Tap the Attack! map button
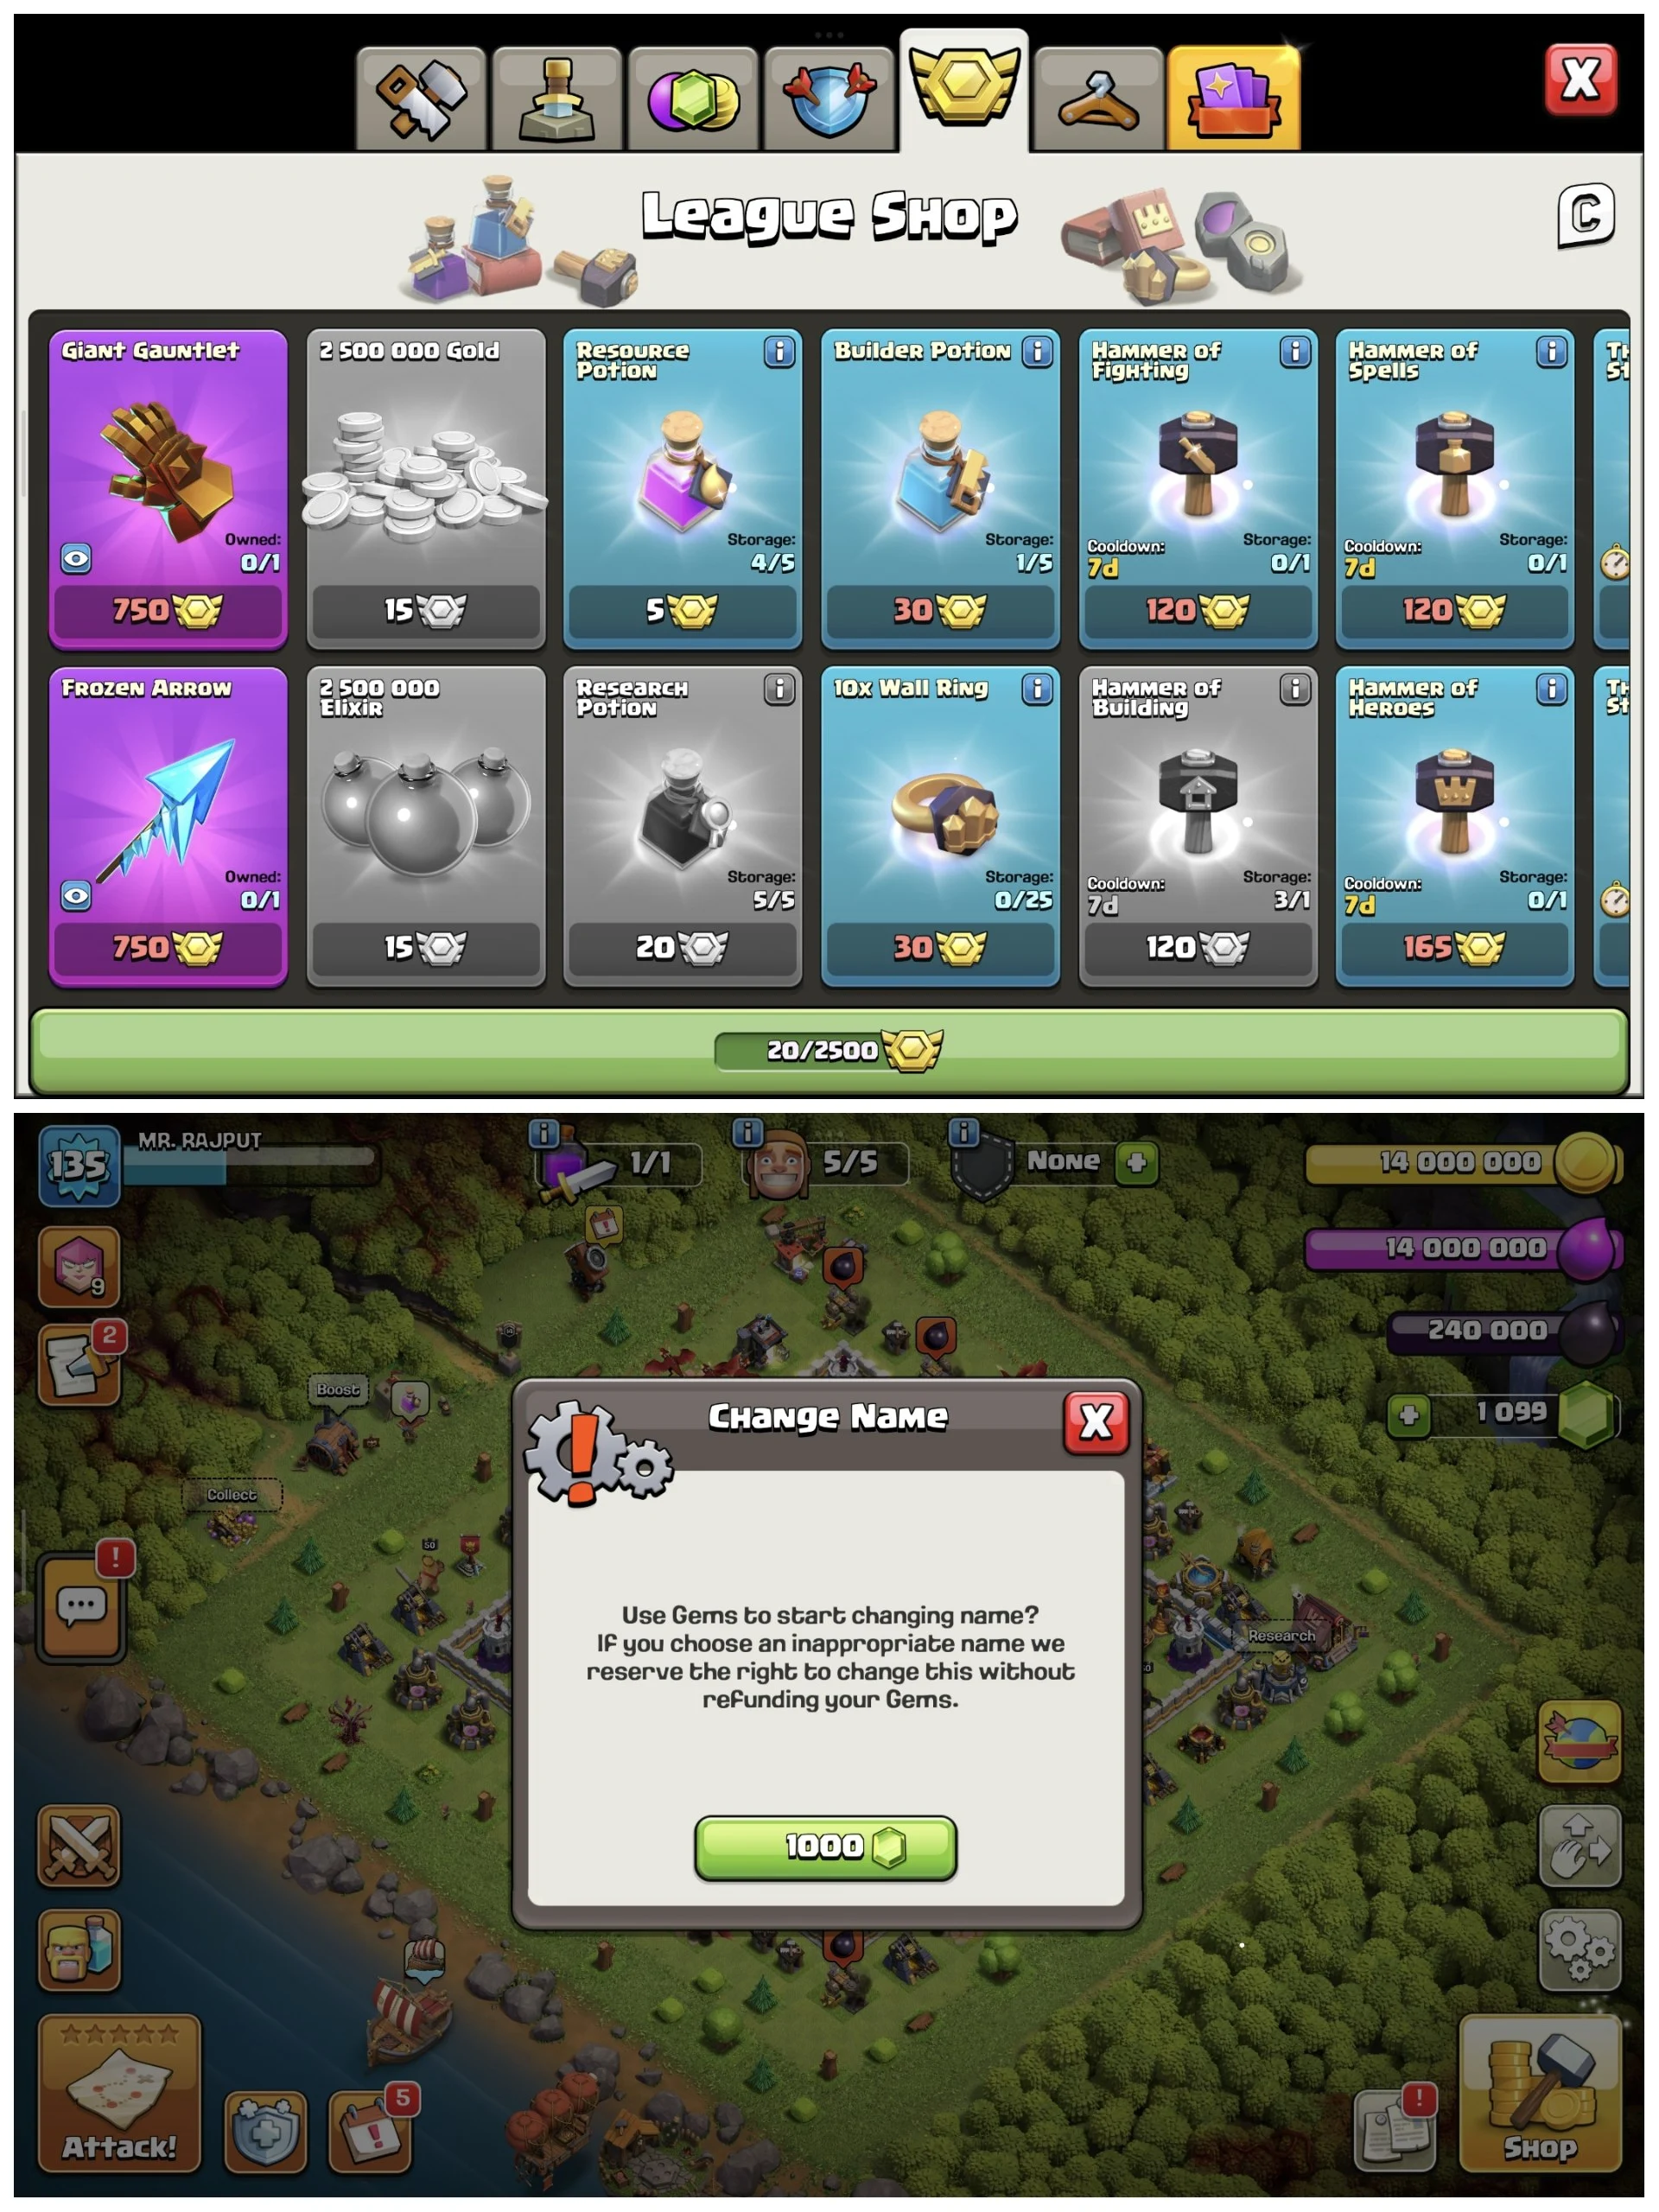This screenshot has height=2212, width=1659. pyautogui.click(x=119, y=2093)
